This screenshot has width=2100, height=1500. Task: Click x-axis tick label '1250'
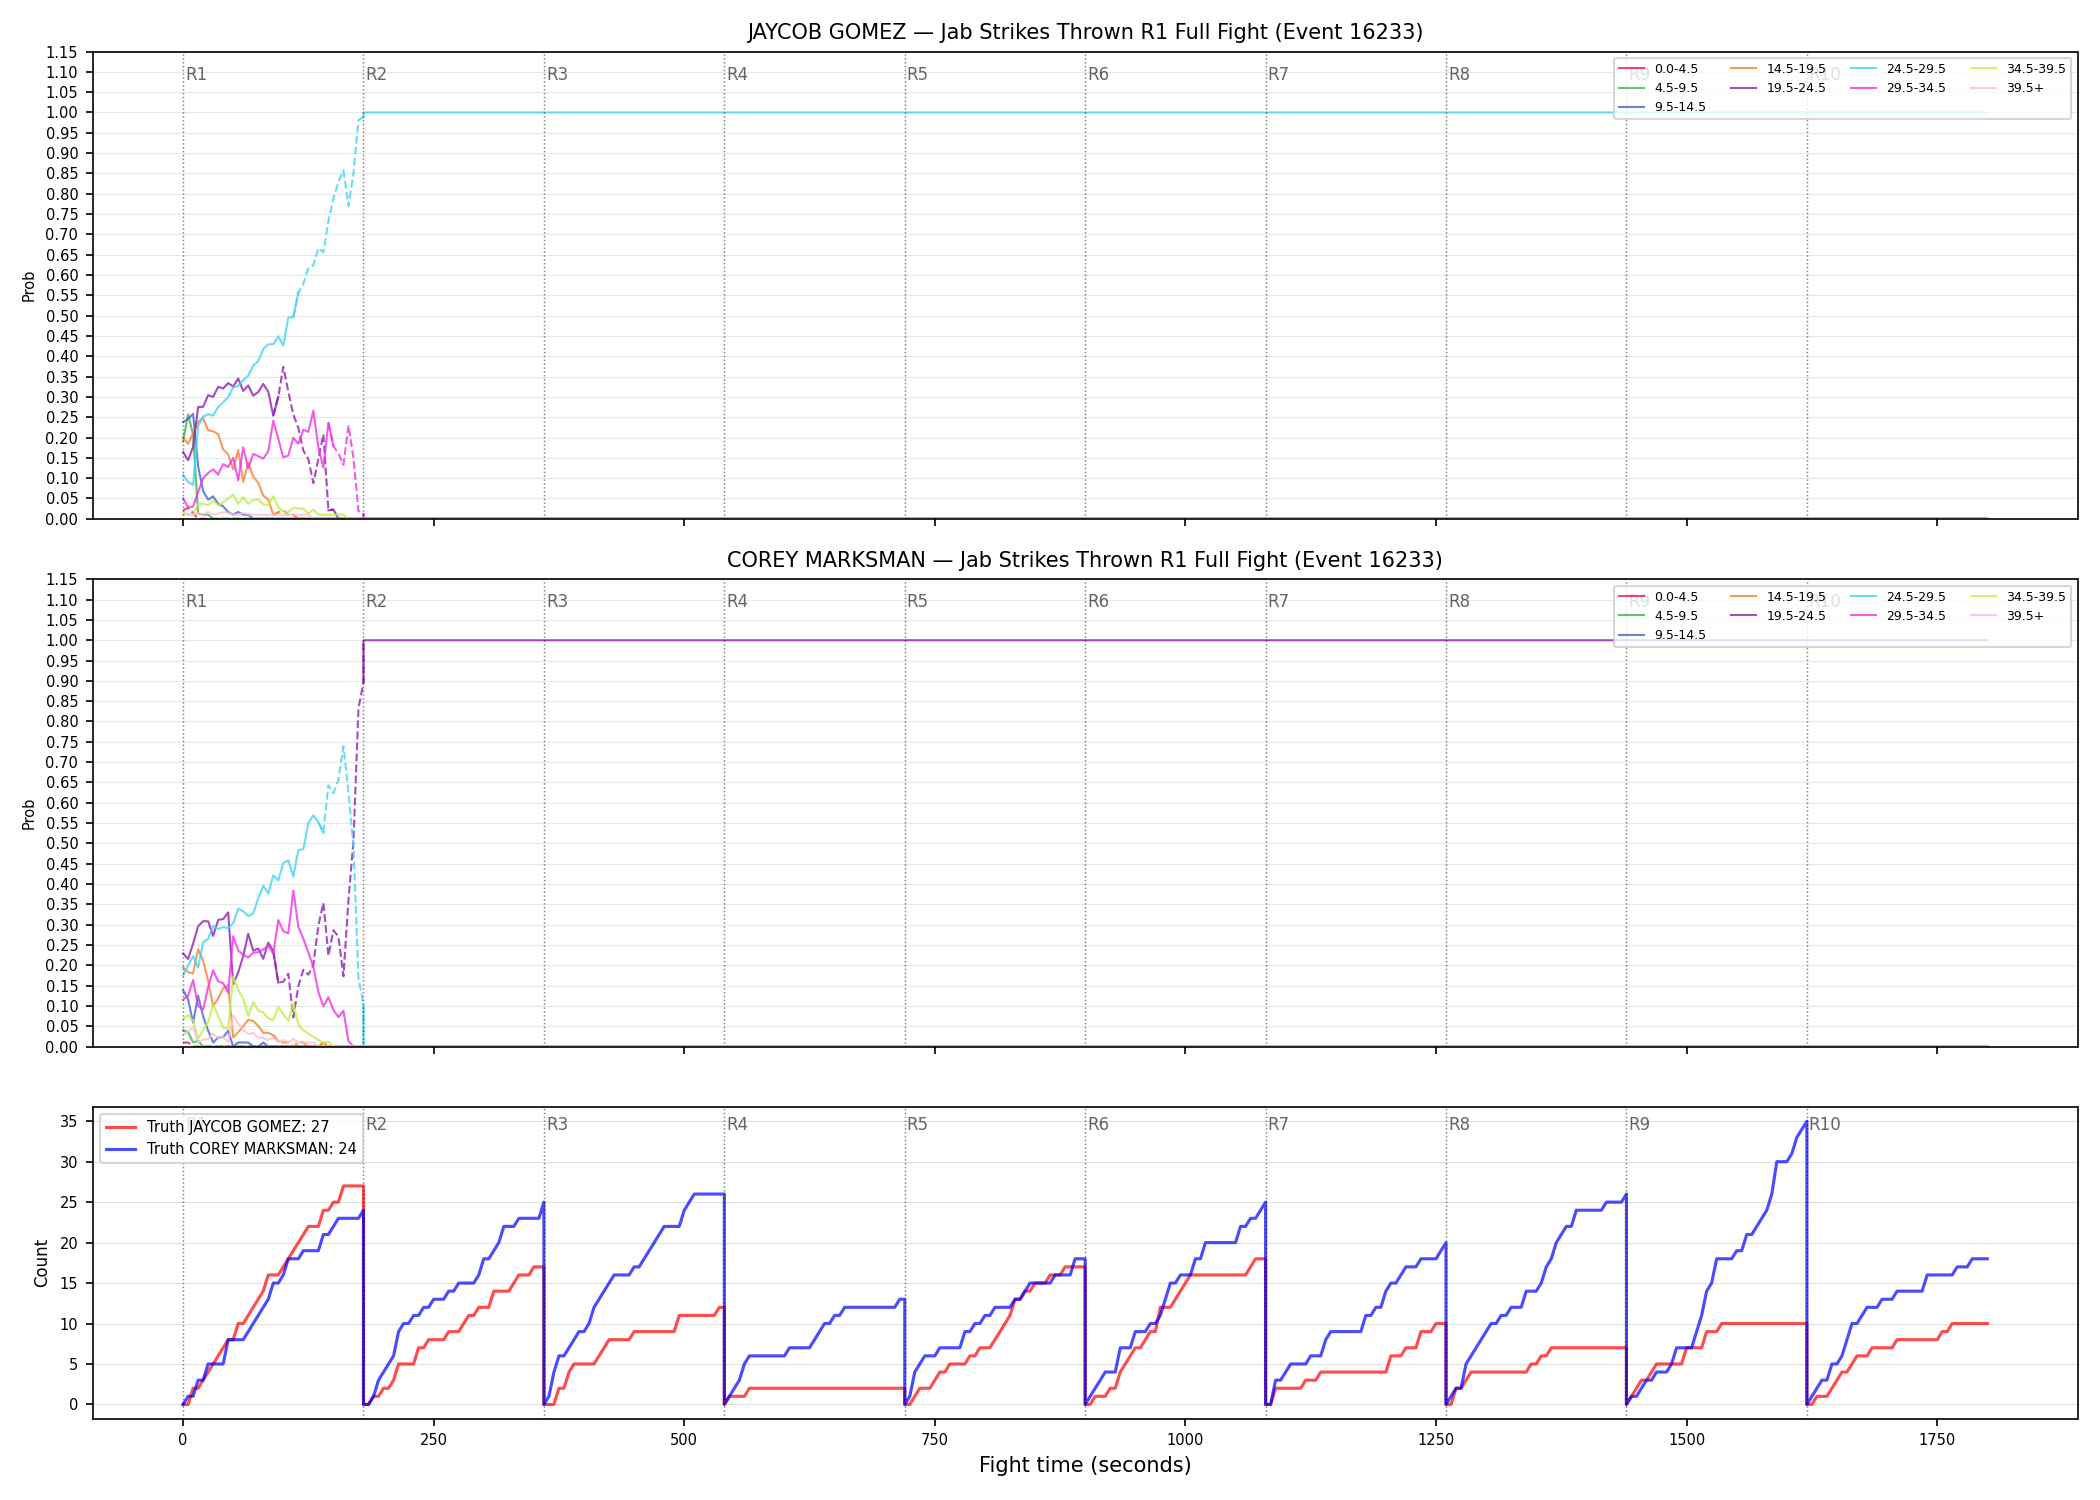(1436, 1440)
